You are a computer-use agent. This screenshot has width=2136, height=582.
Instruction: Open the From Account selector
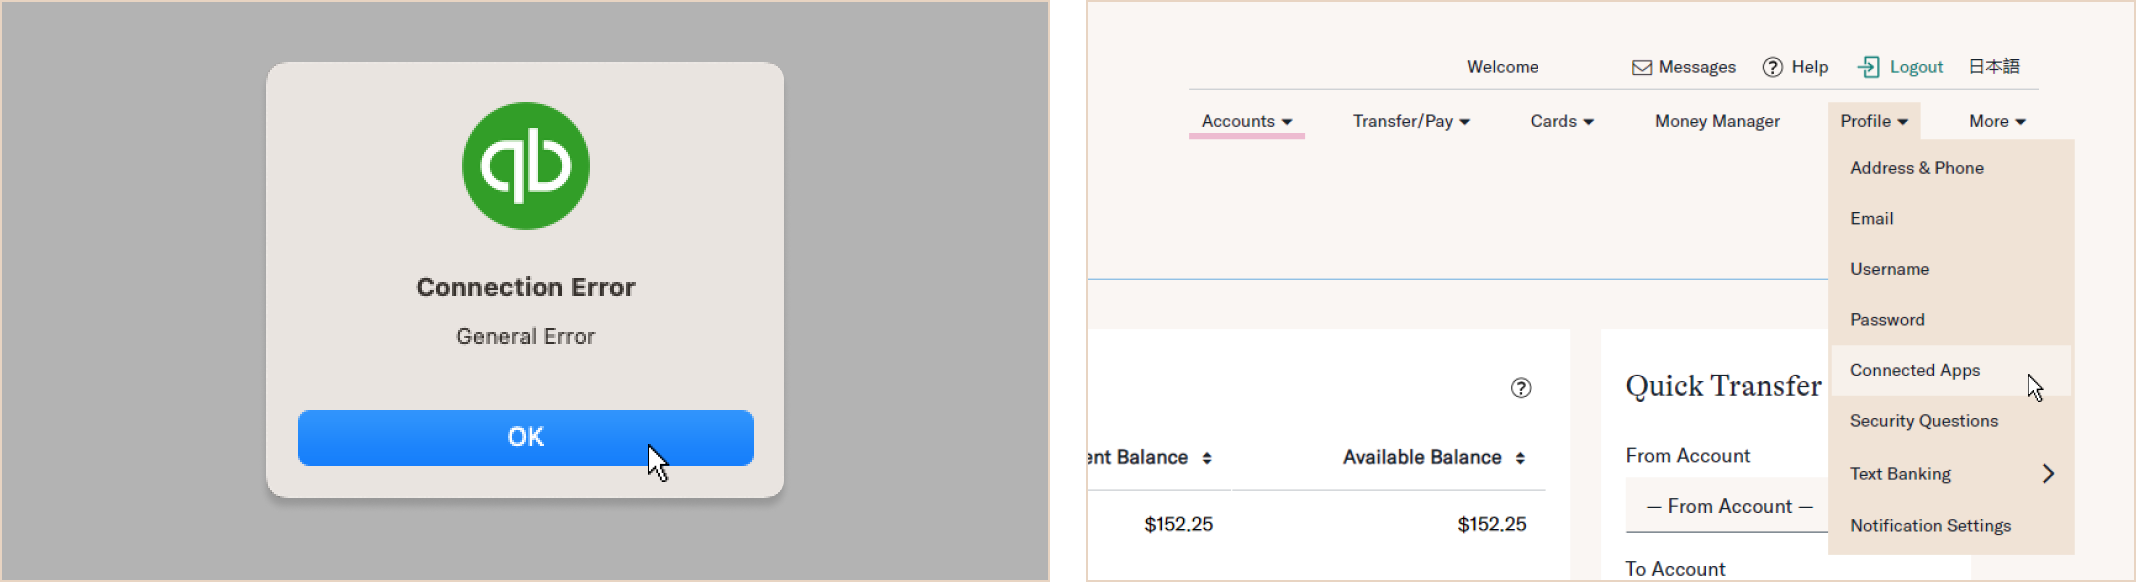1728,506
